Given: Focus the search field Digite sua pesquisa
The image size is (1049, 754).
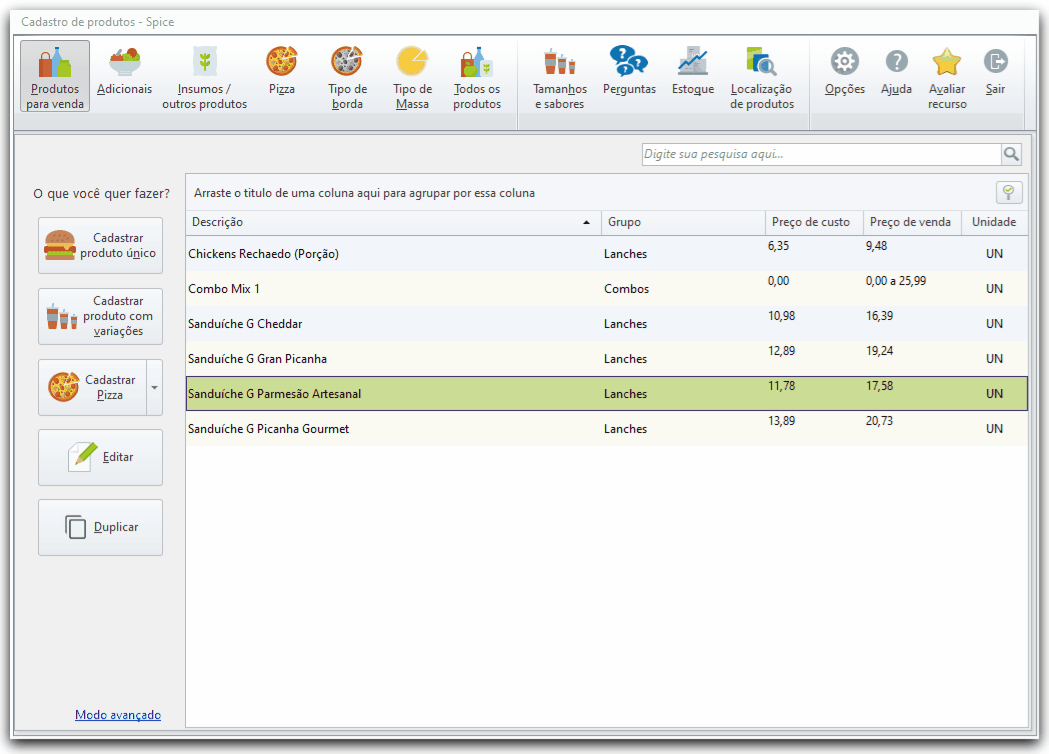Looking at the screenshot, I should [822, 154].
